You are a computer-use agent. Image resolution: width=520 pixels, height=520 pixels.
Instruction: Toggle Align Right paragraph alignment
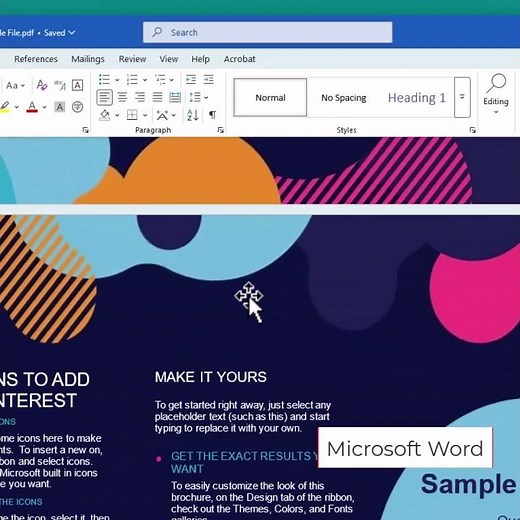tap(140, 97)
